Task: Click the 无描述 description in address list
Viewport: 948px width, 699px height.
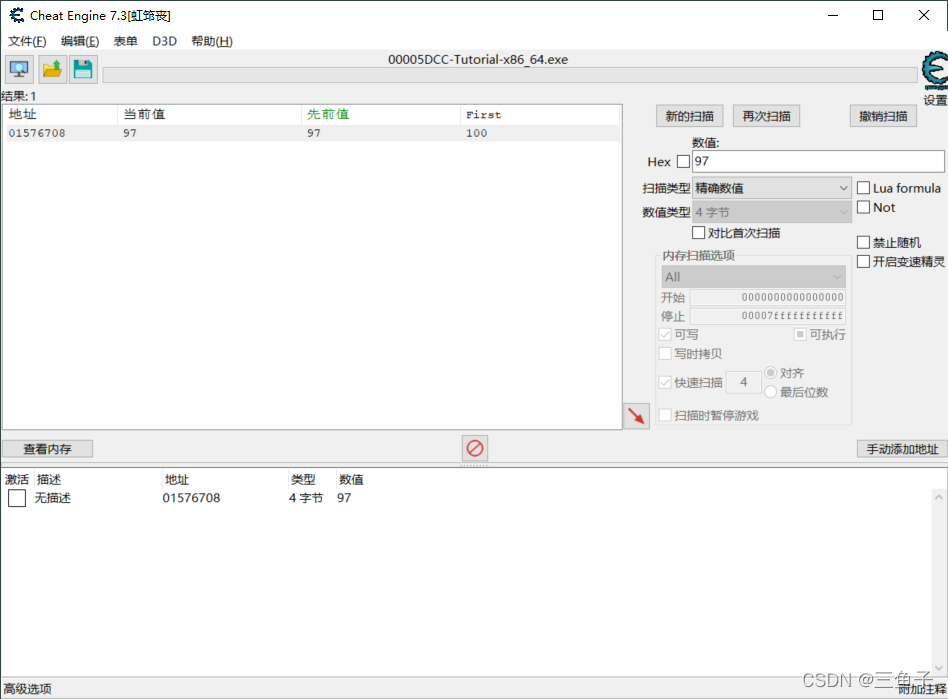Action: click(x=53, y=498)
